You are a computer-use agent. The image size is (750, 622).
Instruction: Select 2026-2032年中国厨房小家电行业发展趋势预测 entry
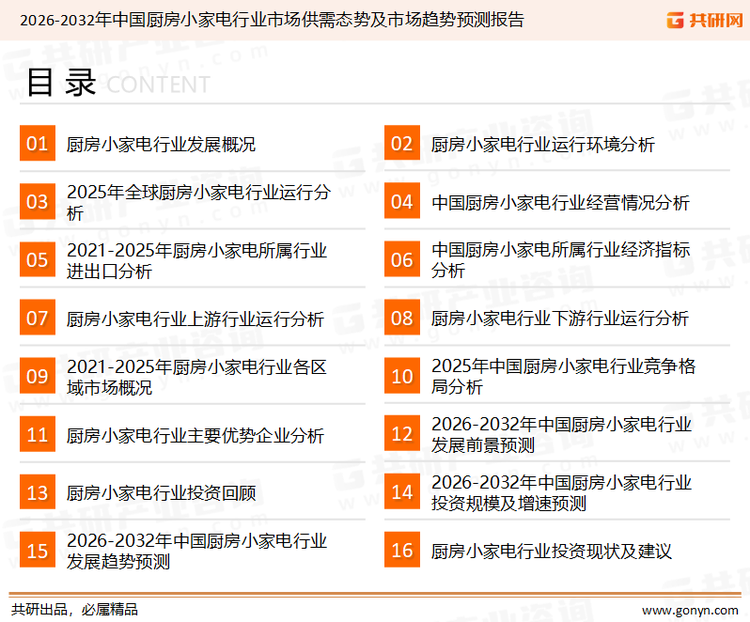(x=197, y=551)
